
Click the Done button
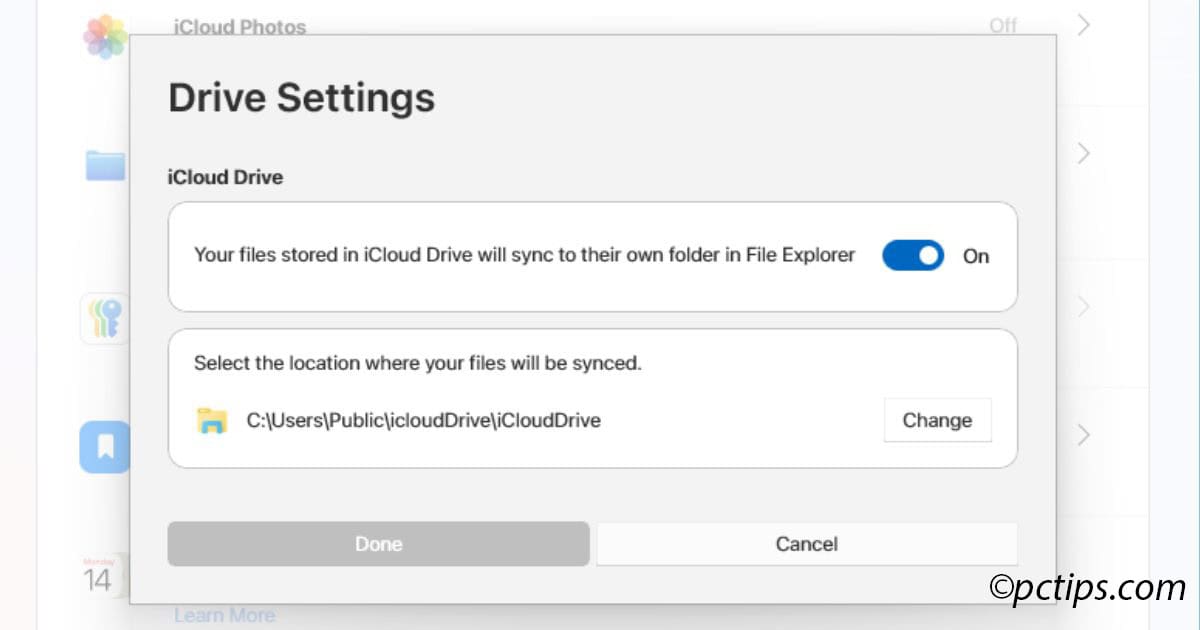[x=378, y=544]
